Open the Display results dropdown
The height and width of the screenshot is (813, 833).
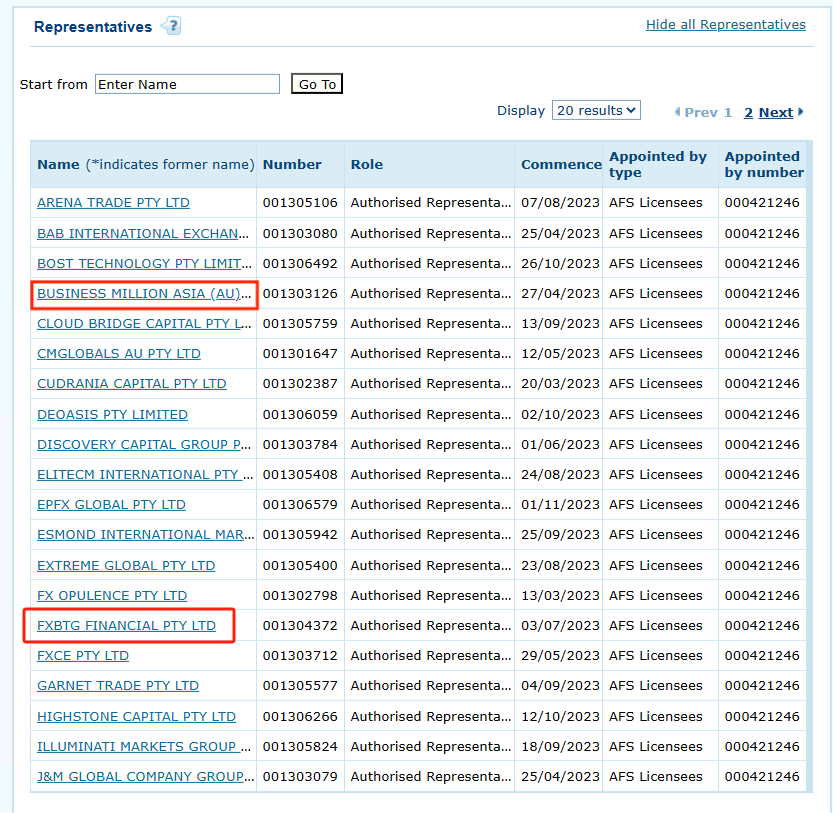pyautogui.click(x=596, y=111)
